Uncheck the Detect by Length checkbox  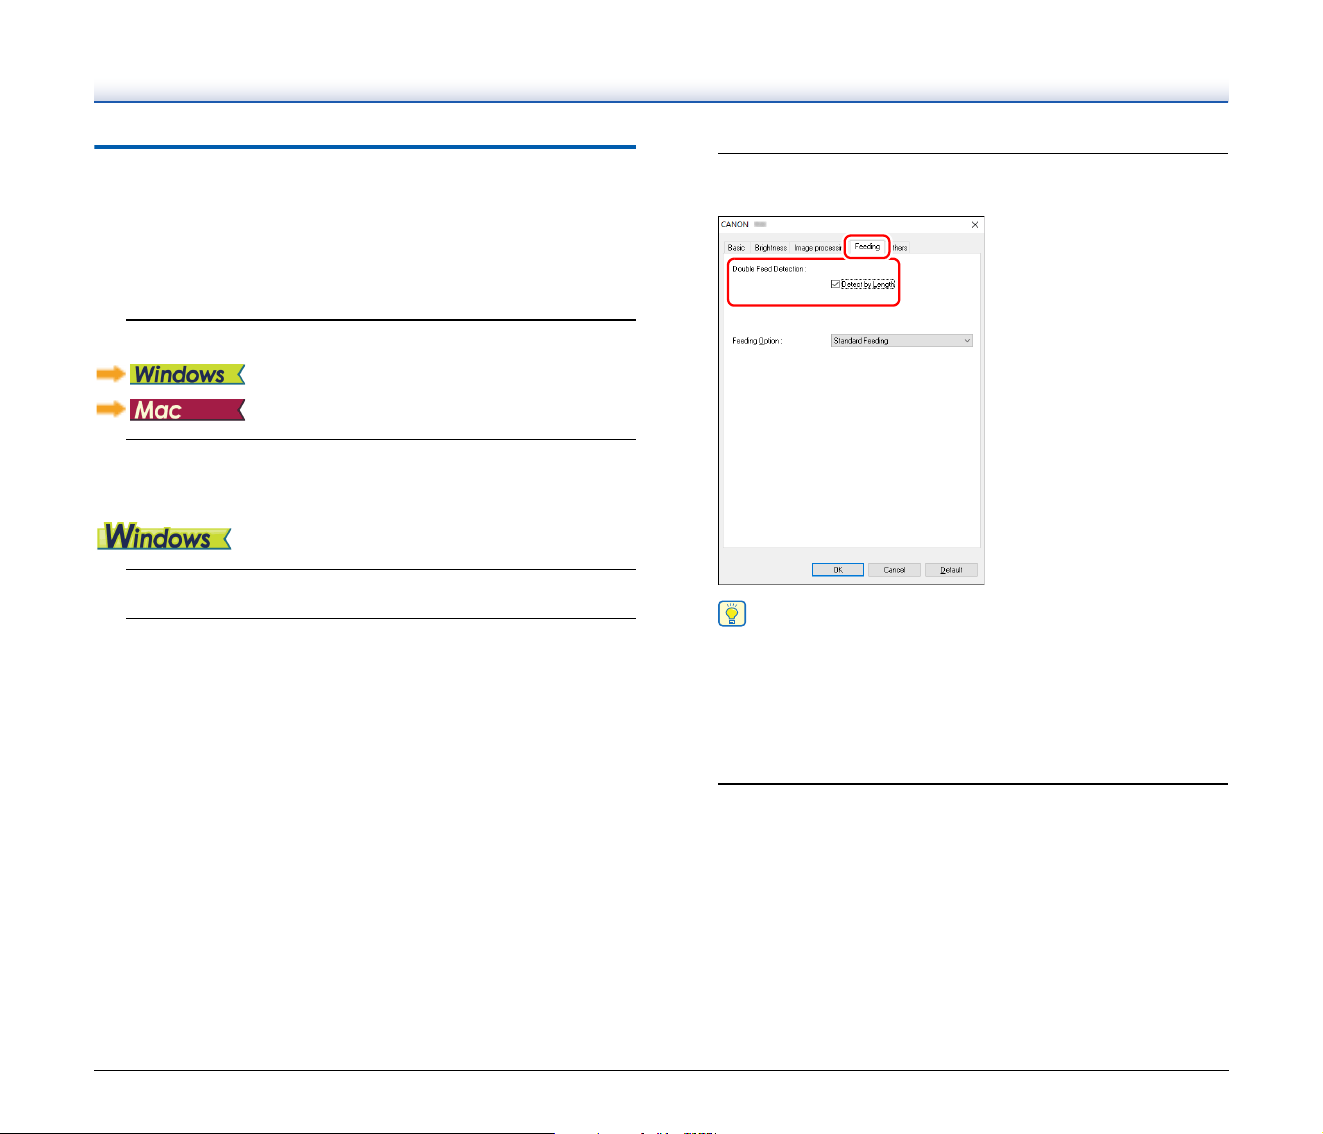pyautogui.click(x=836, y=284)
